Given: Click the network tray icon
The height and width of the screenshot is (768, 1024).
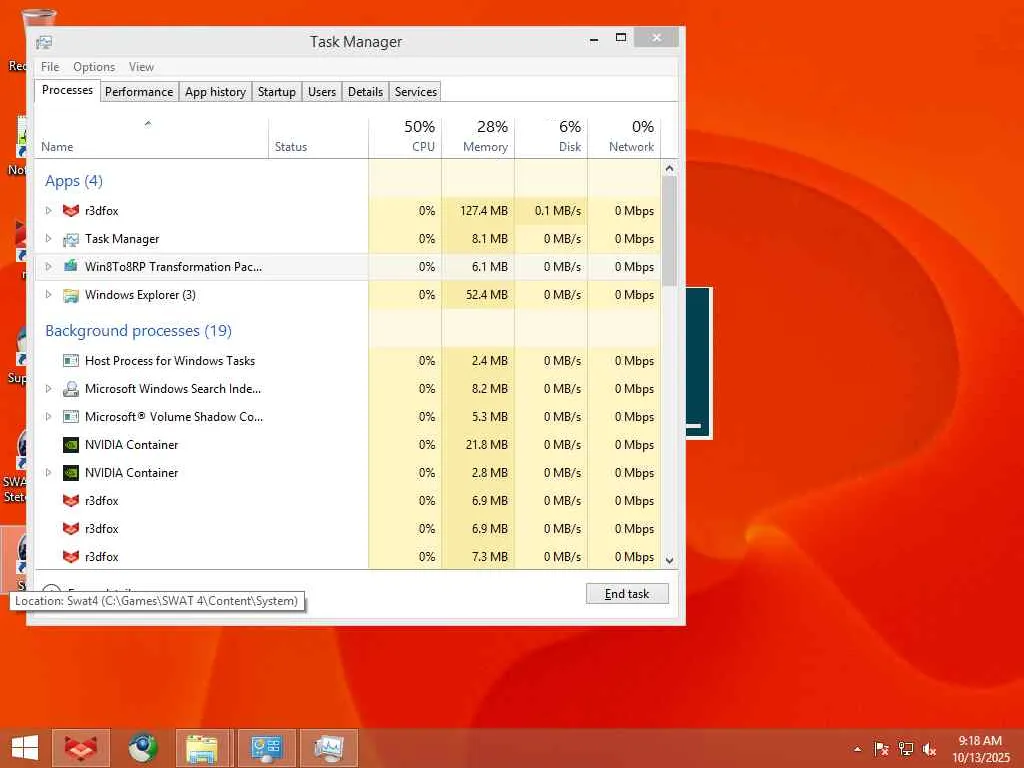Looking at the screenshot, I should (x=906, y=749).
